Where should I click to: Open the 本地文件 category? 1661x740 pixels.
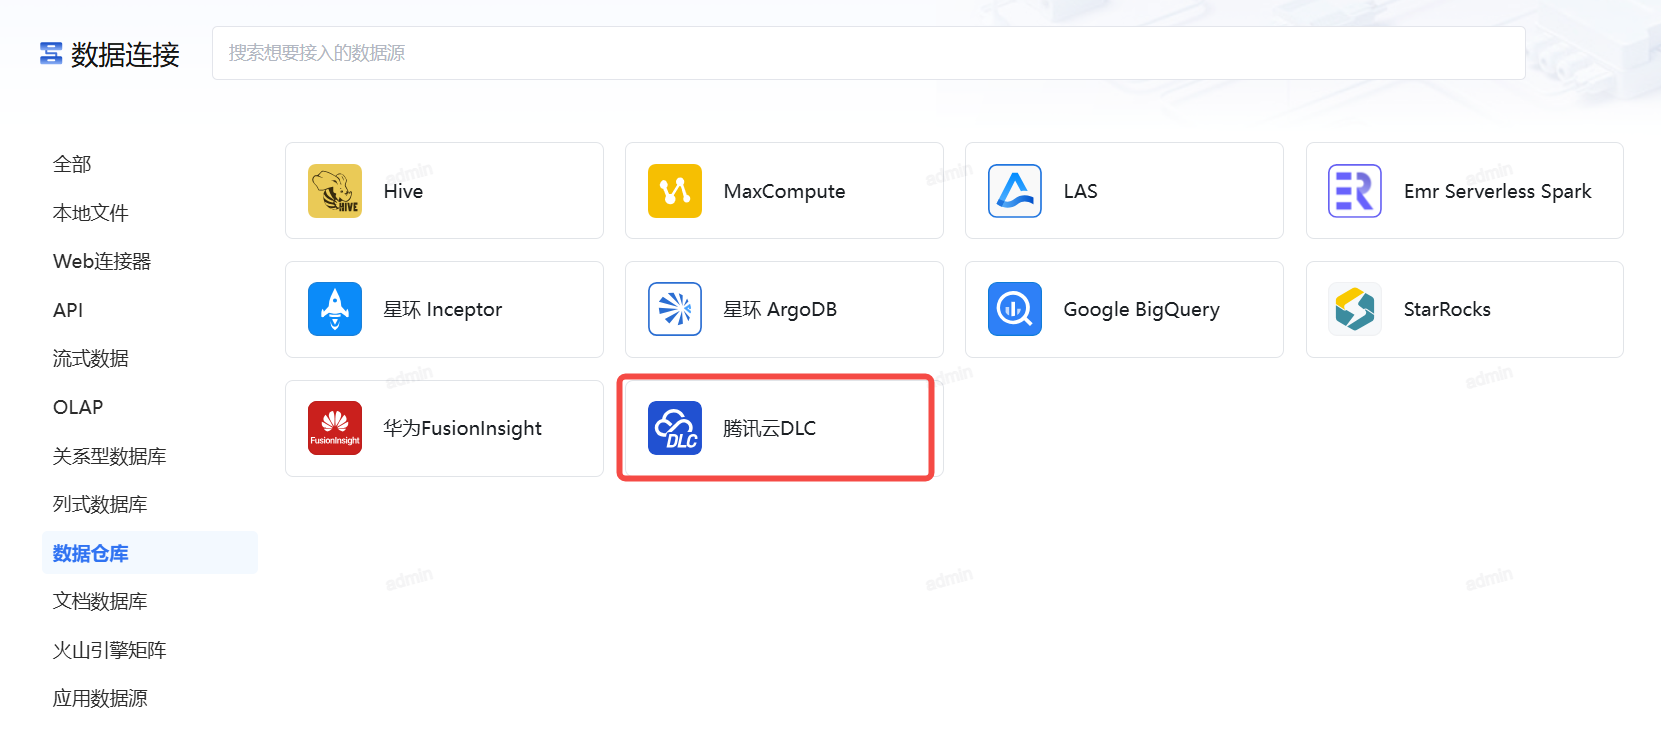(91, 213)
